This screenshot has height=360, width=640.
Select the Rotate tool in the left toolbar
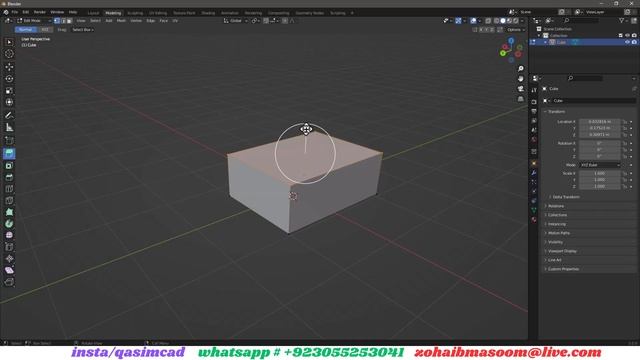(9, 78)
